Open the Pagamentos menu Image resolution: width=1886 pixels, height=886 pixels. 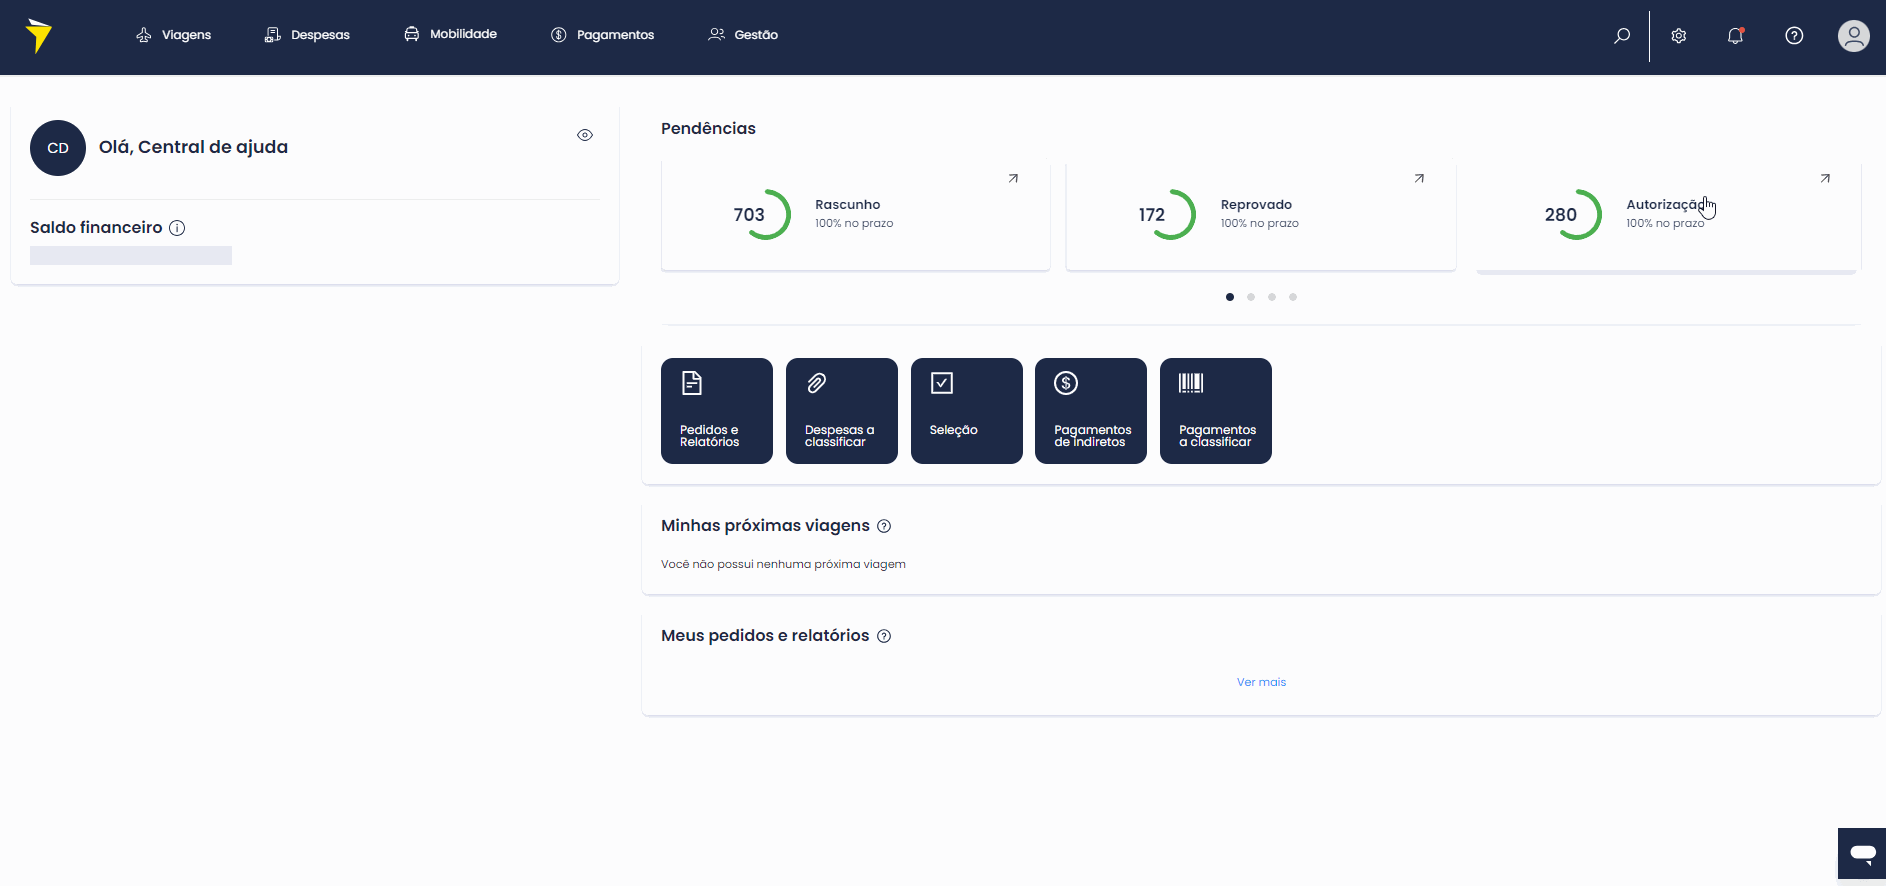point(603,35)
